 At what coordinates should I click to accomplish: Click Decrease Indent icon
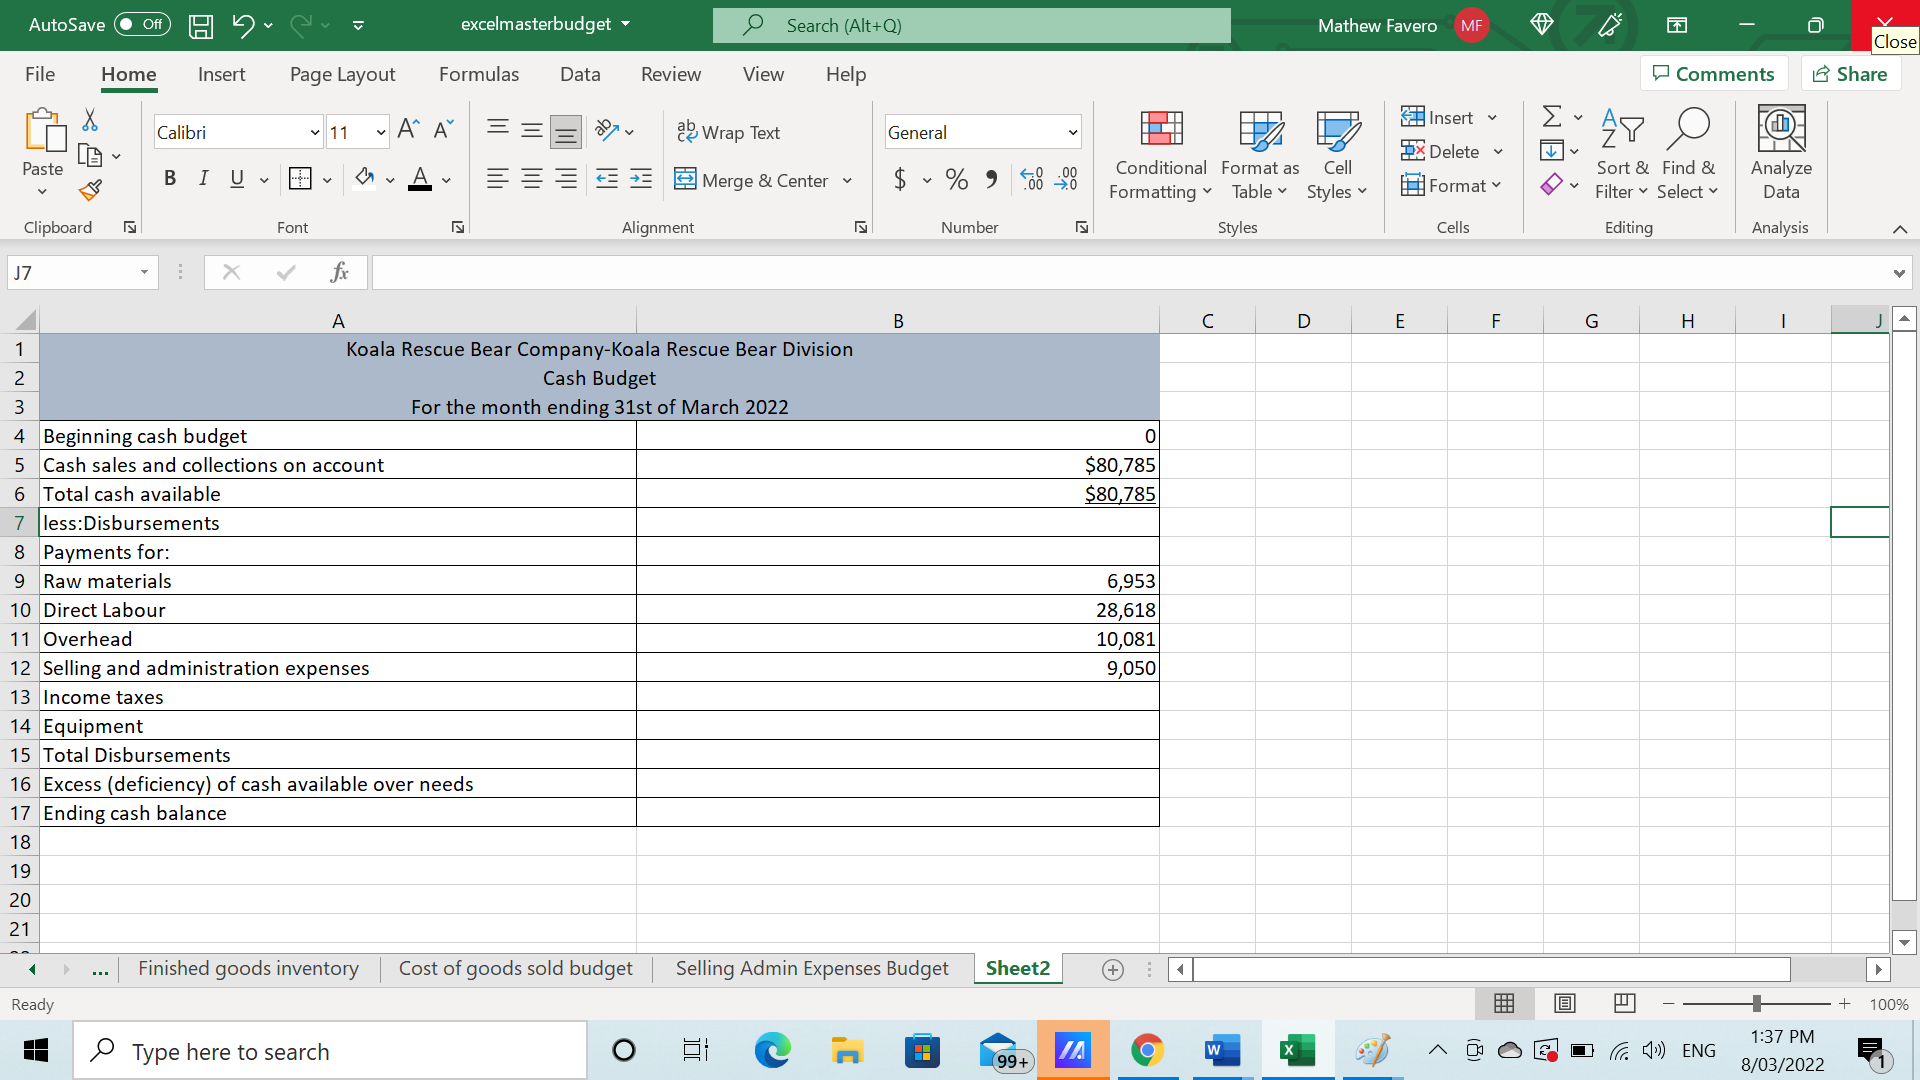pyautogui.click(x=607, y=179)
